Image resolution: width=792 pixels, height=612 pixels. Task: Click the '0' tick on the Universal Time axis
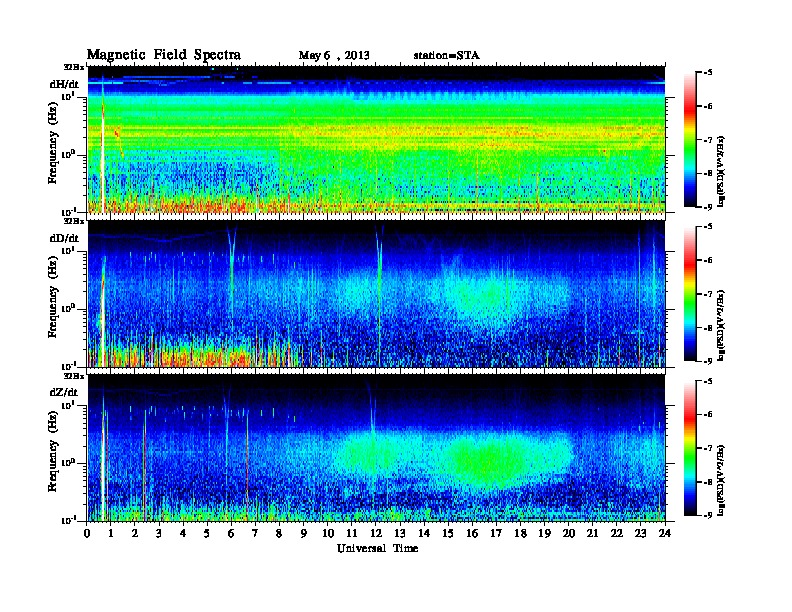click(x=87, y=534)
